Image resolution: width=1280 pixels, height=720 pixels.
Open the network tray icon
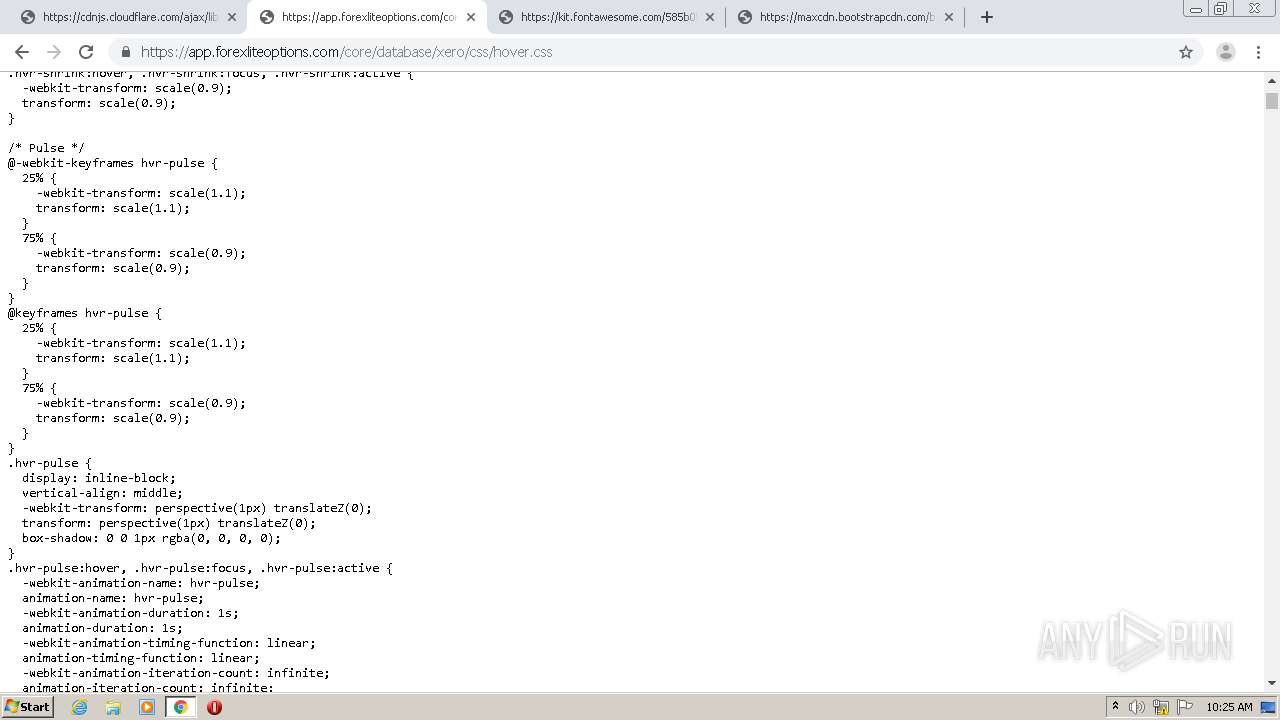[1161, 707]
